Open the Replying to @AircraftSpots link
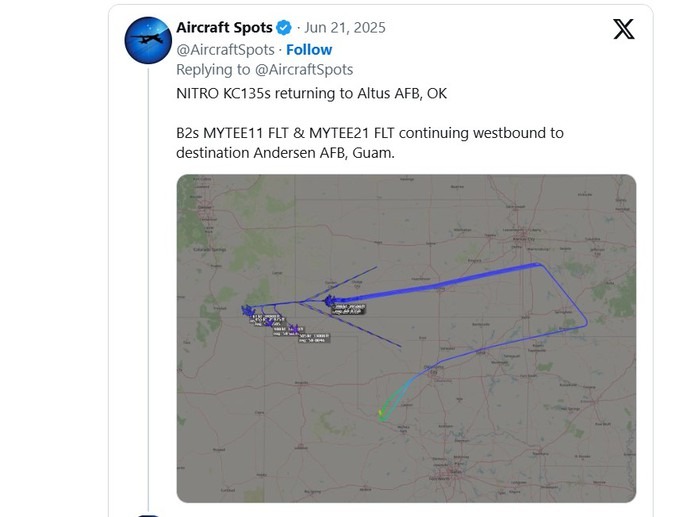Screen dimensions: 698x517 (264, 69)
